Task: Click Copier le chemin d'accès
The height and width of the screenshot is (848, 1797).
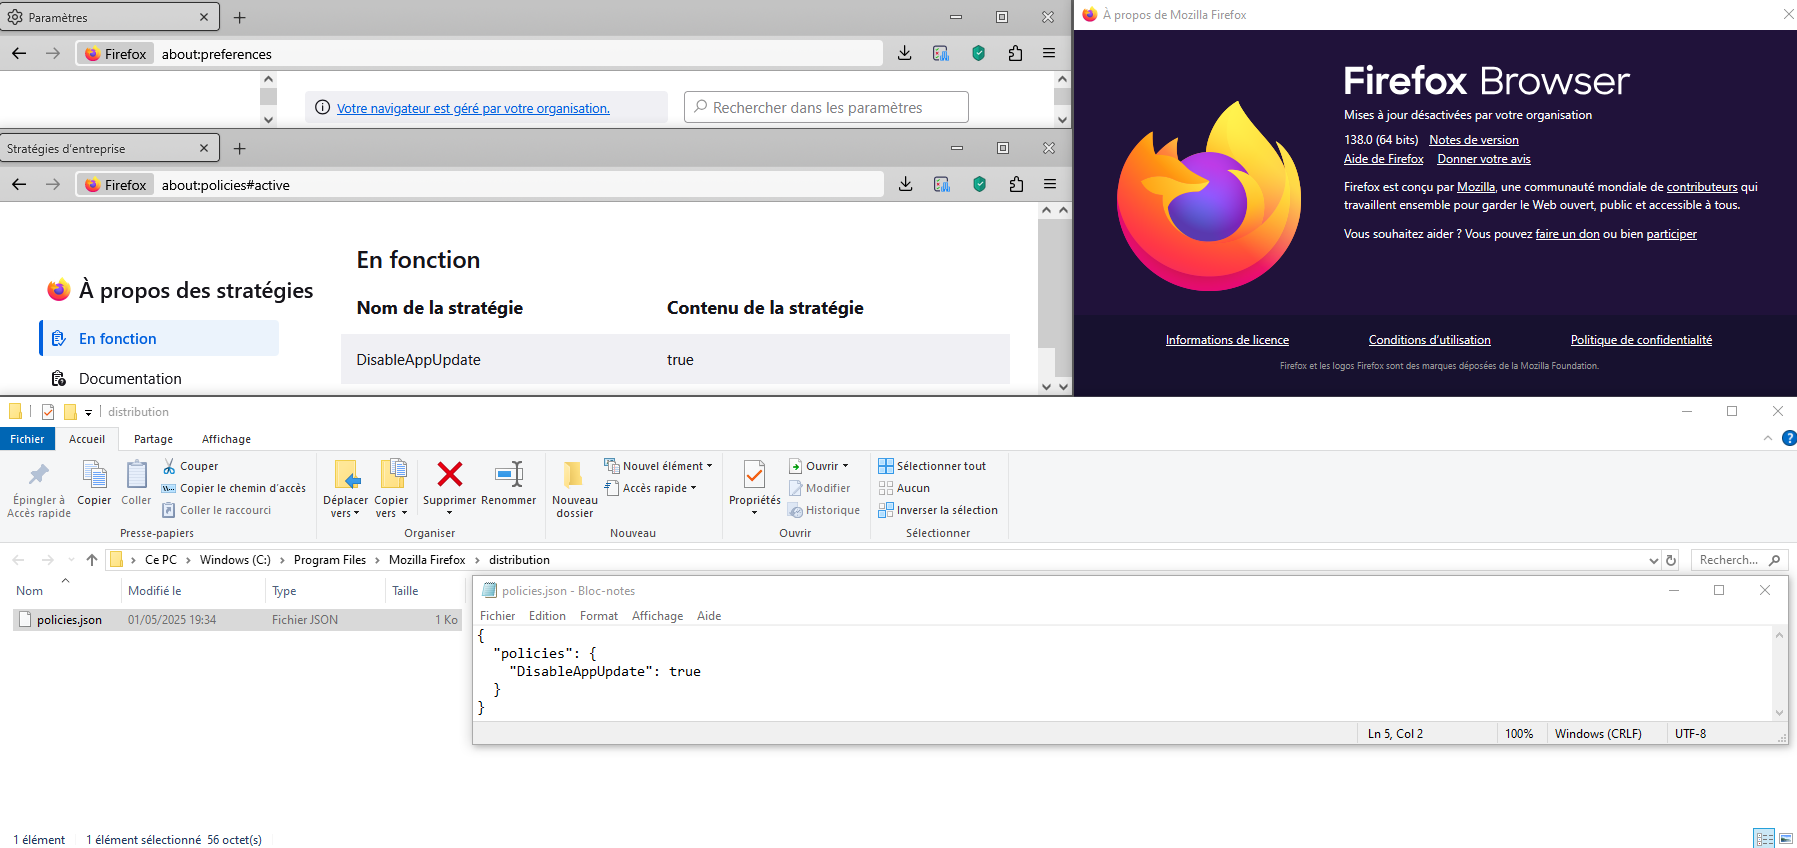Action: point(234,488)
